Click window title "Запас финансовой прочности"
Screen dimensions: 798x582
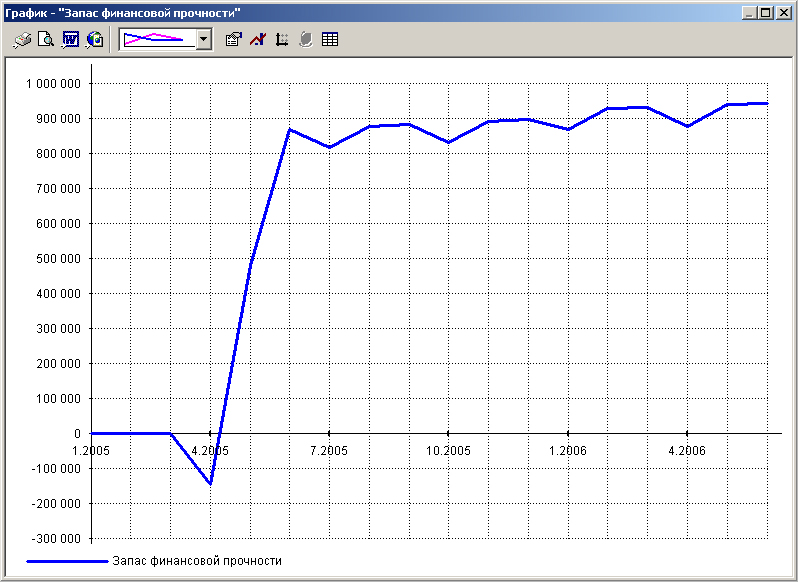(x=149, y=13)
